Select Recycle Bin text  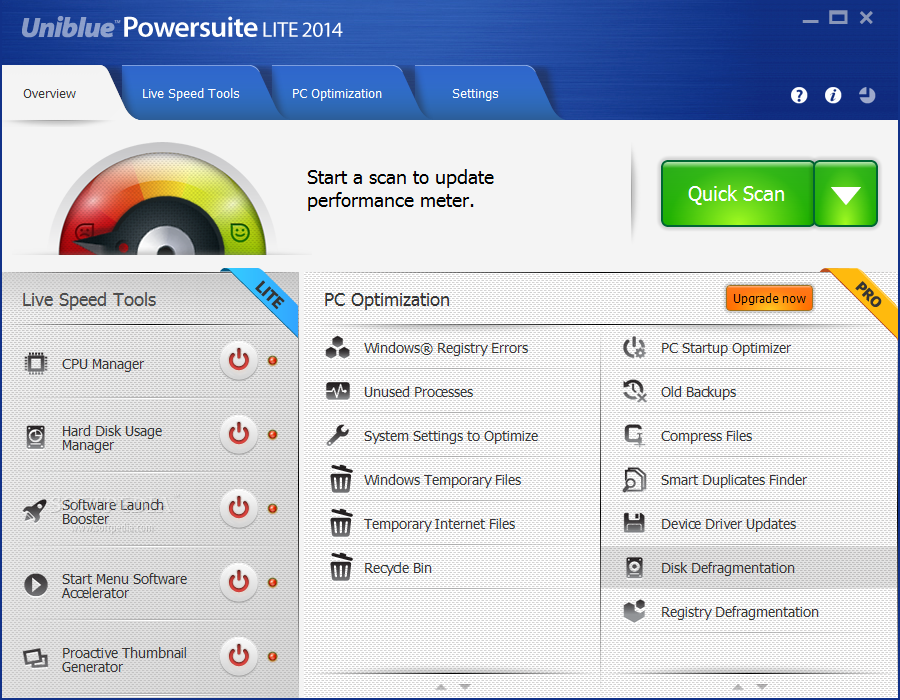tap(398, 568)
